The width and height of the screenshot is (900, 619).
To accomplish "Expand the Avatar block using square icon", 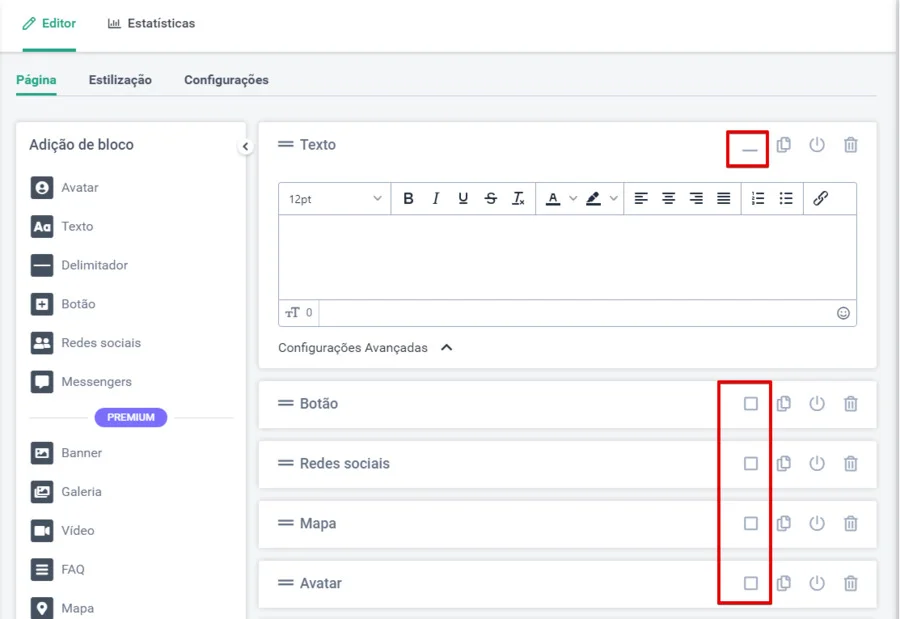I will [x=751, y=584].
